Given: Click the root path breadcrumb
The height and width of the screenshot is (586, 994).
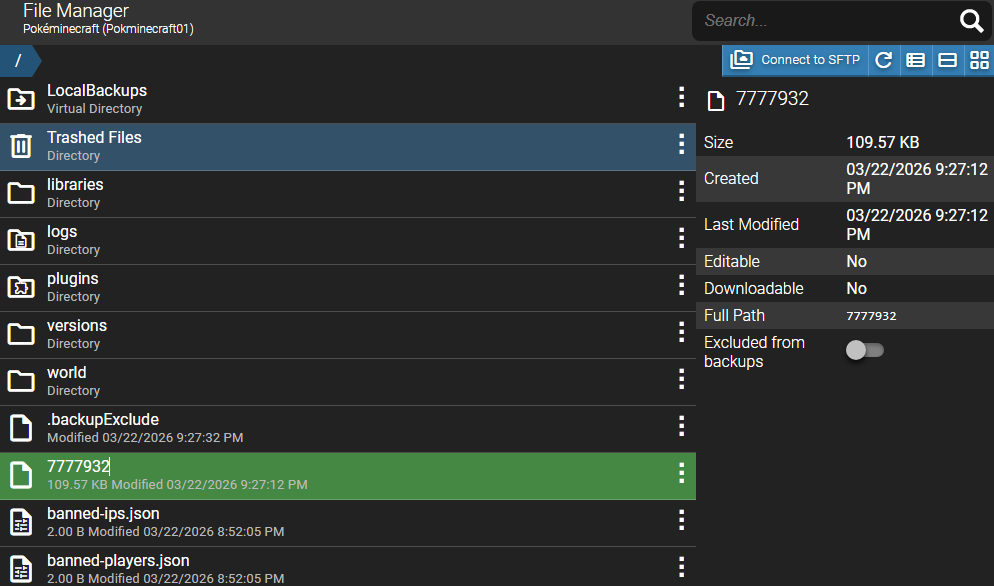Looking at the screenshot, I should [x=18, y=61].
